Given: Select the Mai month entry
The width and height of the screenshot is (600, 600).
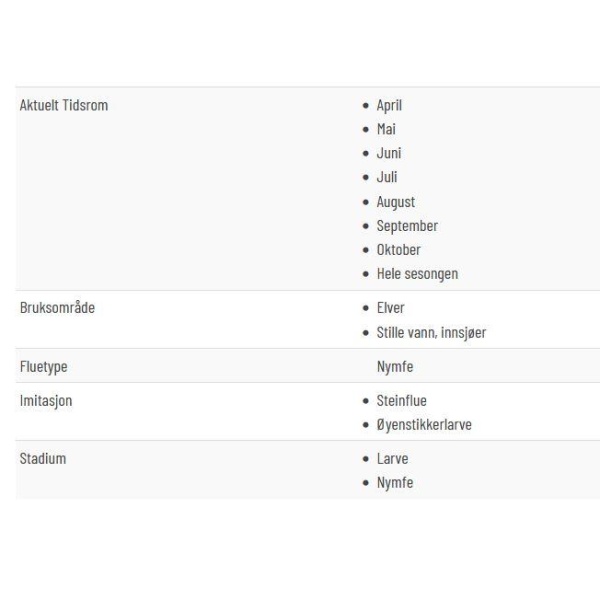Looking at the screenshot, I should (x=386, y=129).
